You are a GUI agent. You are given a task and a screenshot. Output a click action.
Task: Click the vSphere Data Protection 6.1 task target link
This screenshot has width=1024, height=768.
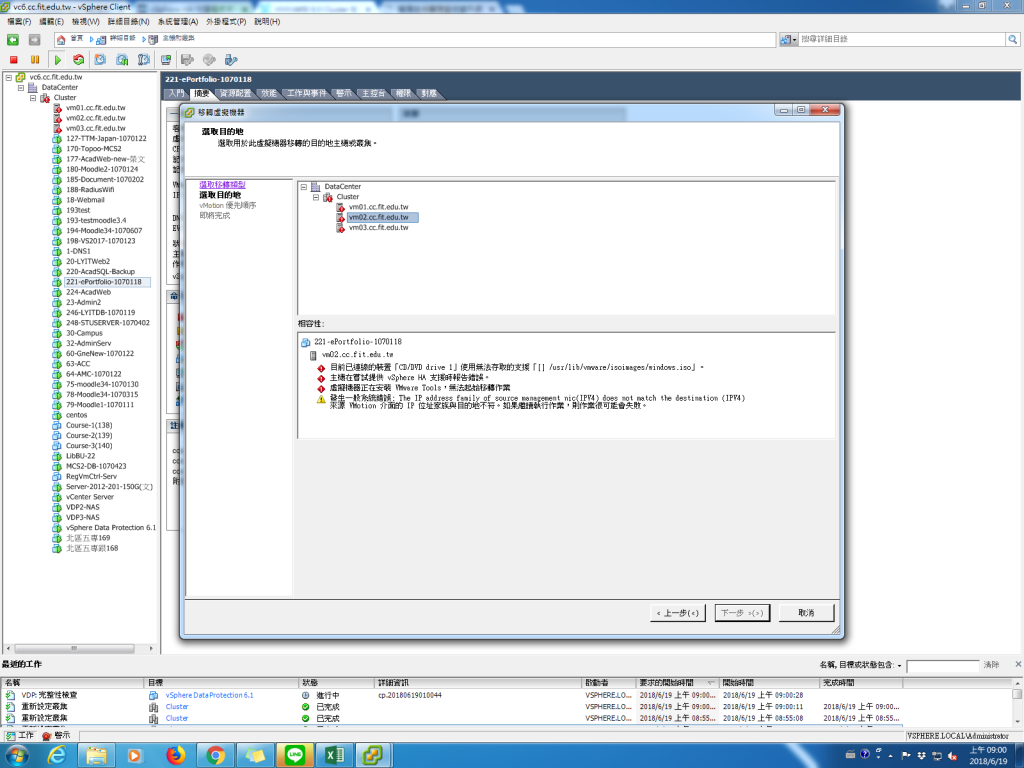tap(209, 696)
